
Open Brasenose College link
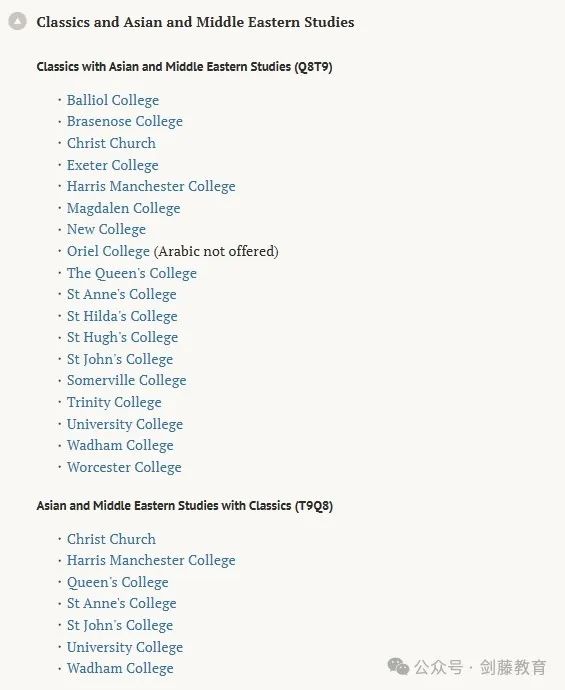coord(125,121)
